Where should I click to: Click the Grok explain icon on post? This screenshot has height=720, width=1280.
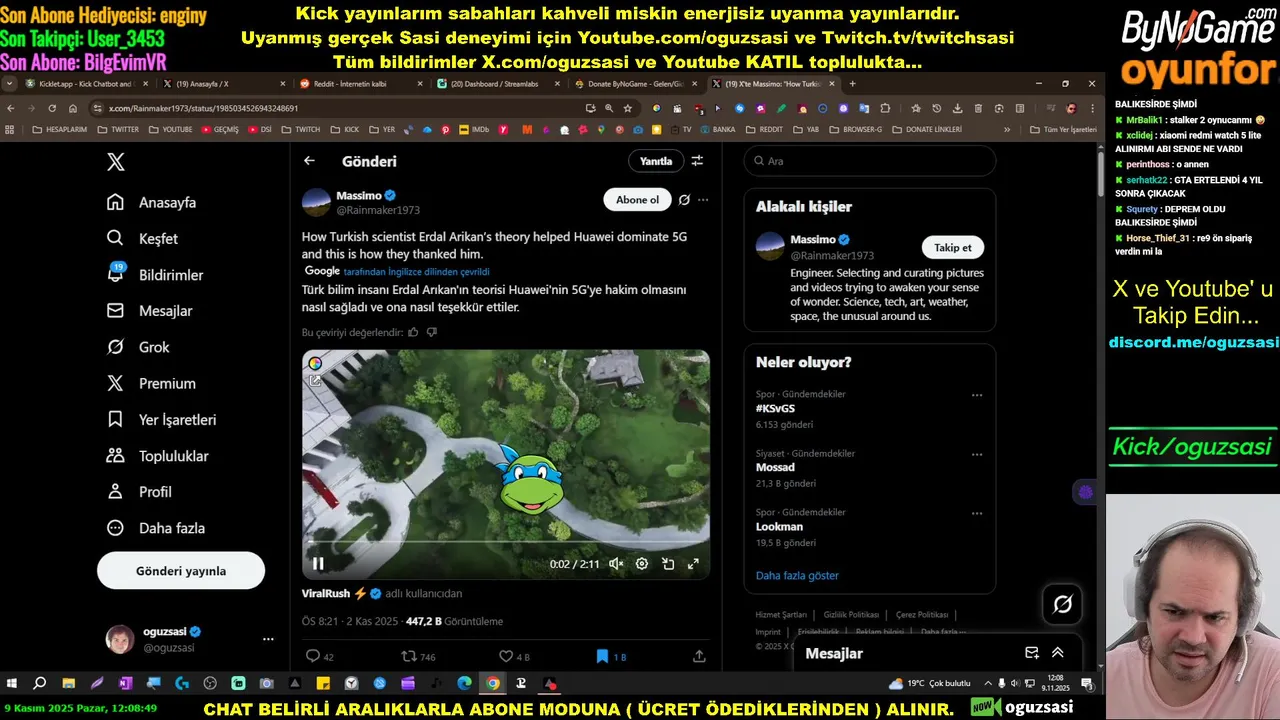(684, 200)
